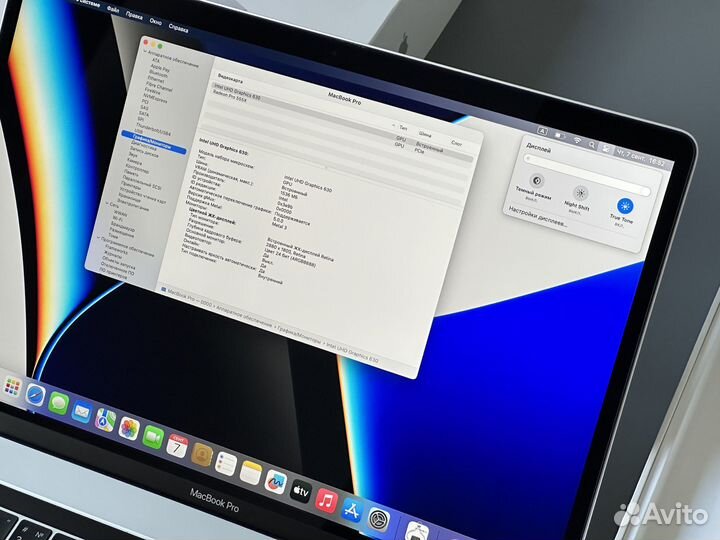Click the date and time in menu bar
This screenshot has height=540, width=720.
(x=641, y=158)
